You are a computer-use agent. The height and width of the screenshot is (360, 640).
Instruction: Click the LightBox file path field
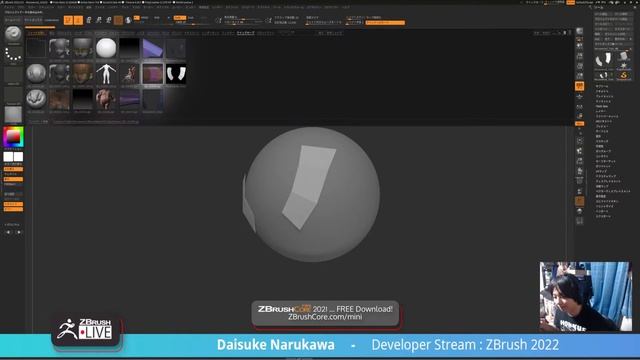tap(96, 122)
